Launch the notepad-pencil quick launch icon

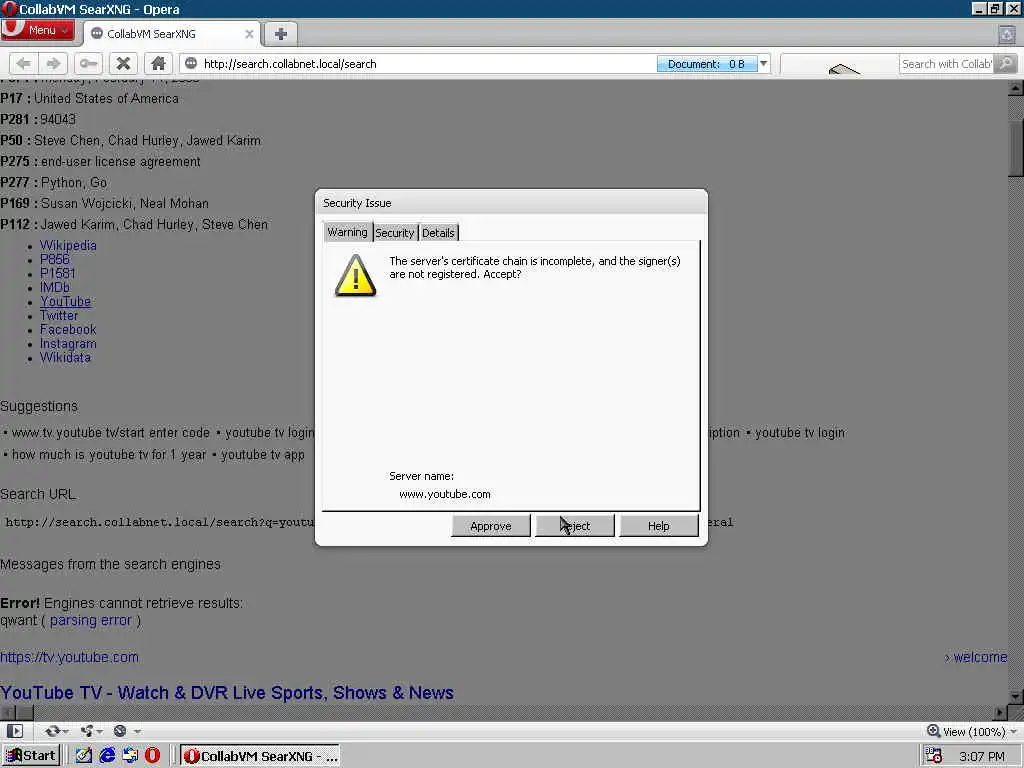pos(84,756)
